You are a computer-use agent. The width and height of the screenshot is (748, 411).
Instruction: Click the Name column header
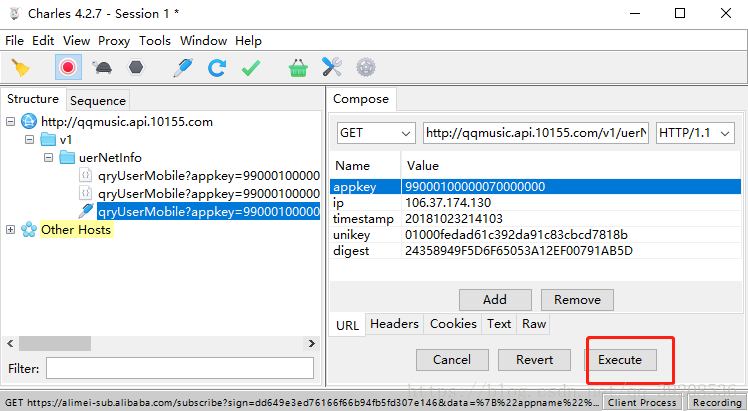point(365,165)
